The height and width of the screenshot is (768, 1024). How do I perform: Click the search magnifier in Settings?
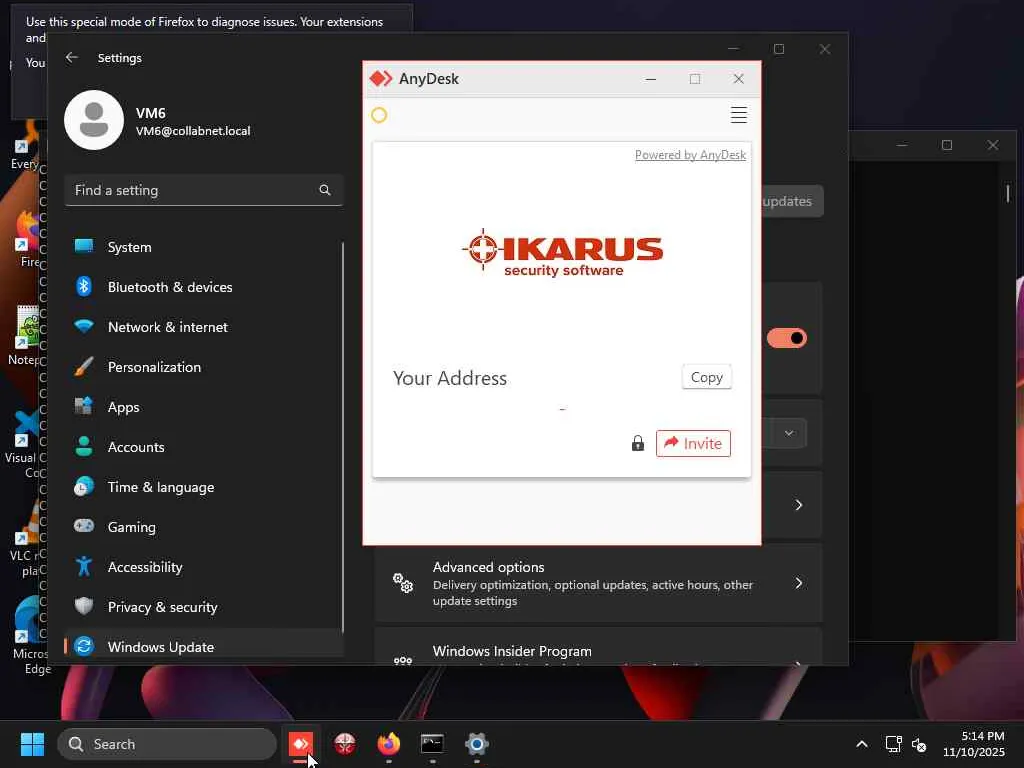click(325, 190)
